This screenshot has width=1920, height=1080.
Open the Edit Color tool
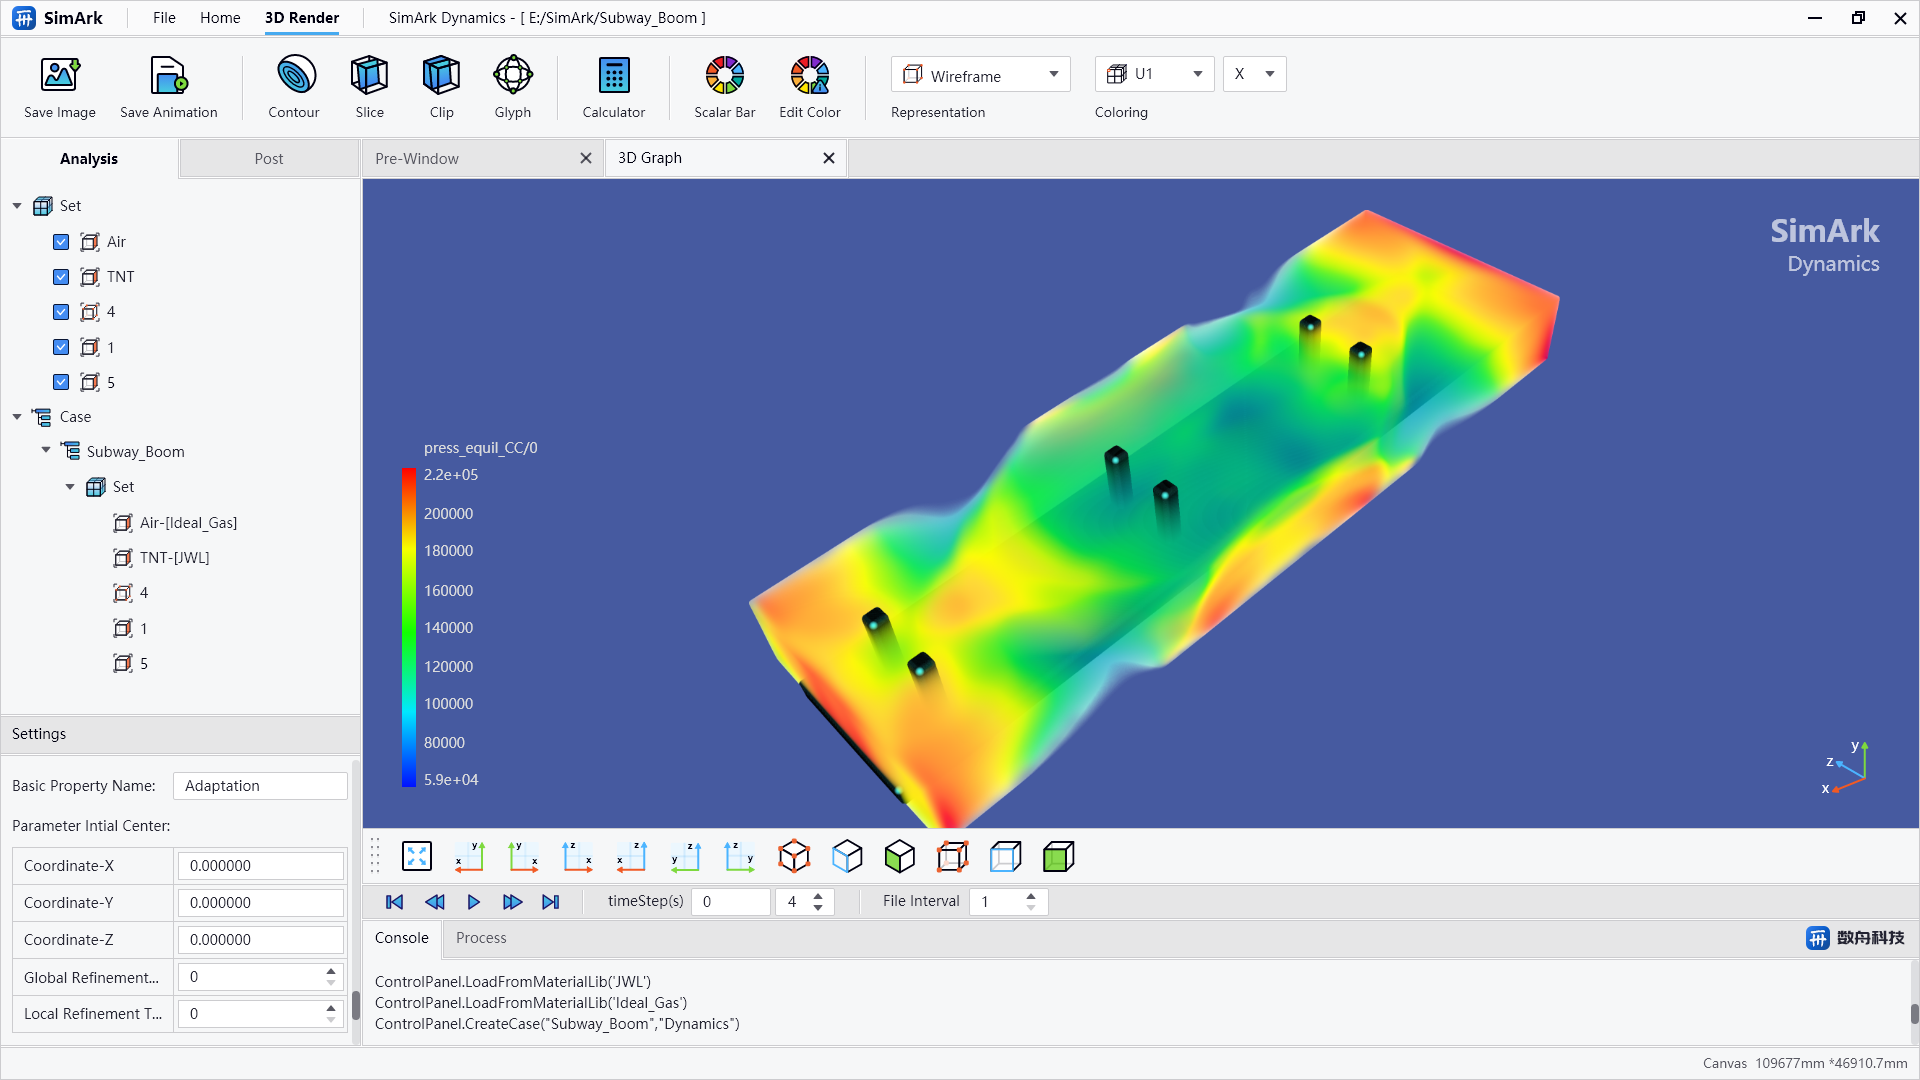pyautogui.click(x=810, y=76)
